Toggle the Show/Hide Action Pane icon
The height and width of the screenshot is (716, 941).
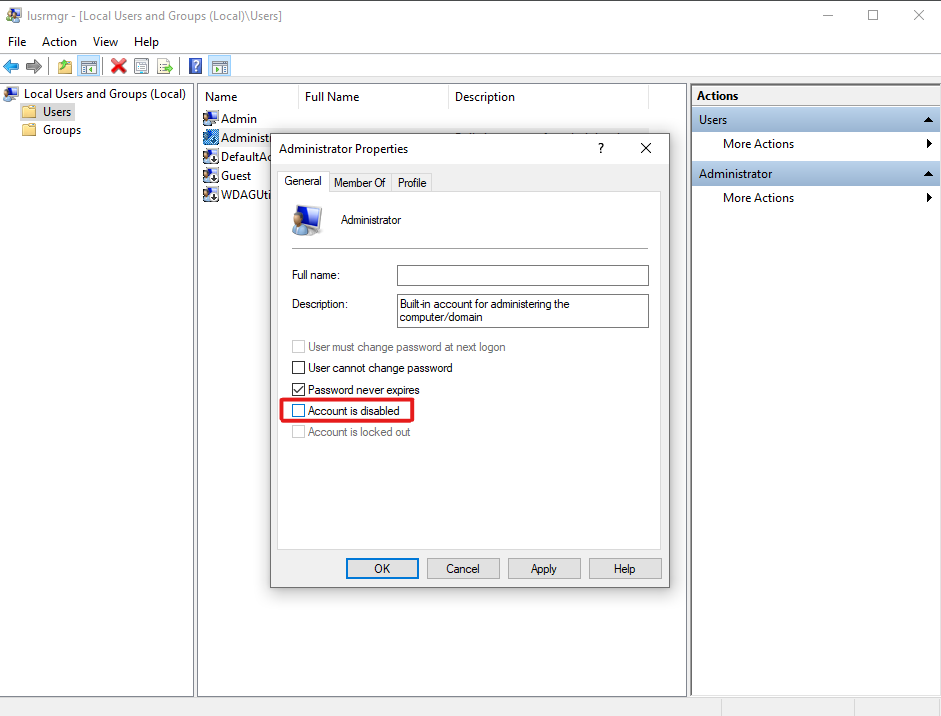221,66
